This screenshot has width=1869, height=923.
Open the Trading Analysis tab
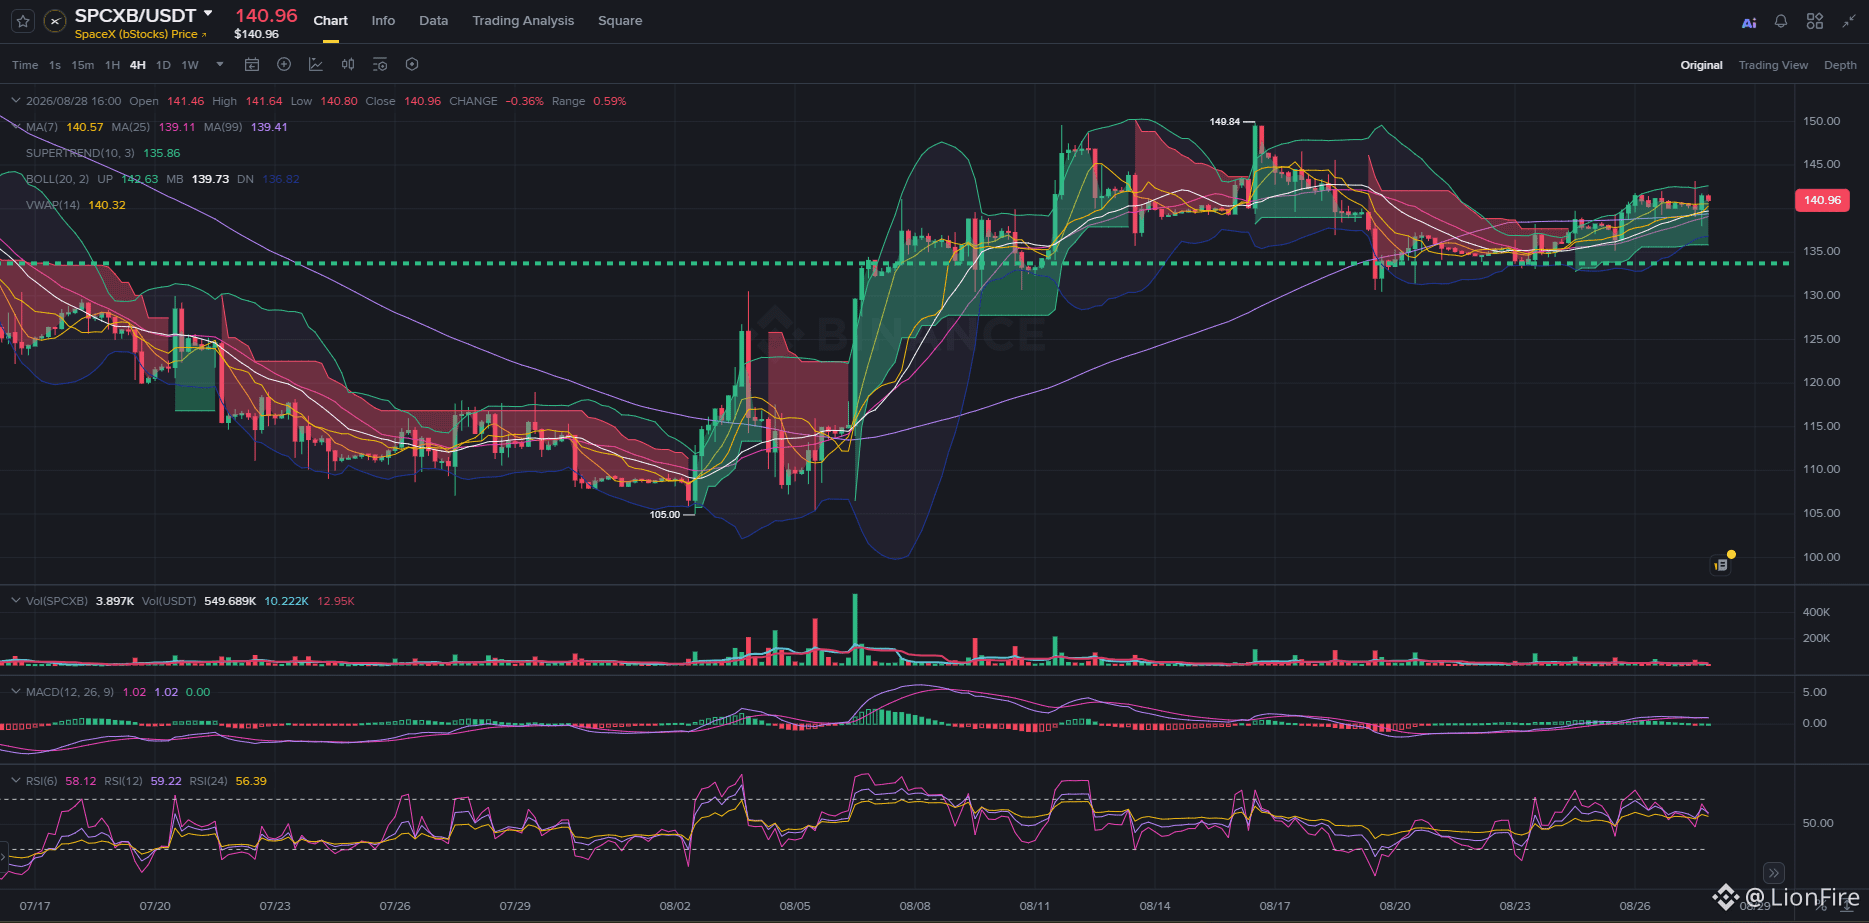click(523, 21)
